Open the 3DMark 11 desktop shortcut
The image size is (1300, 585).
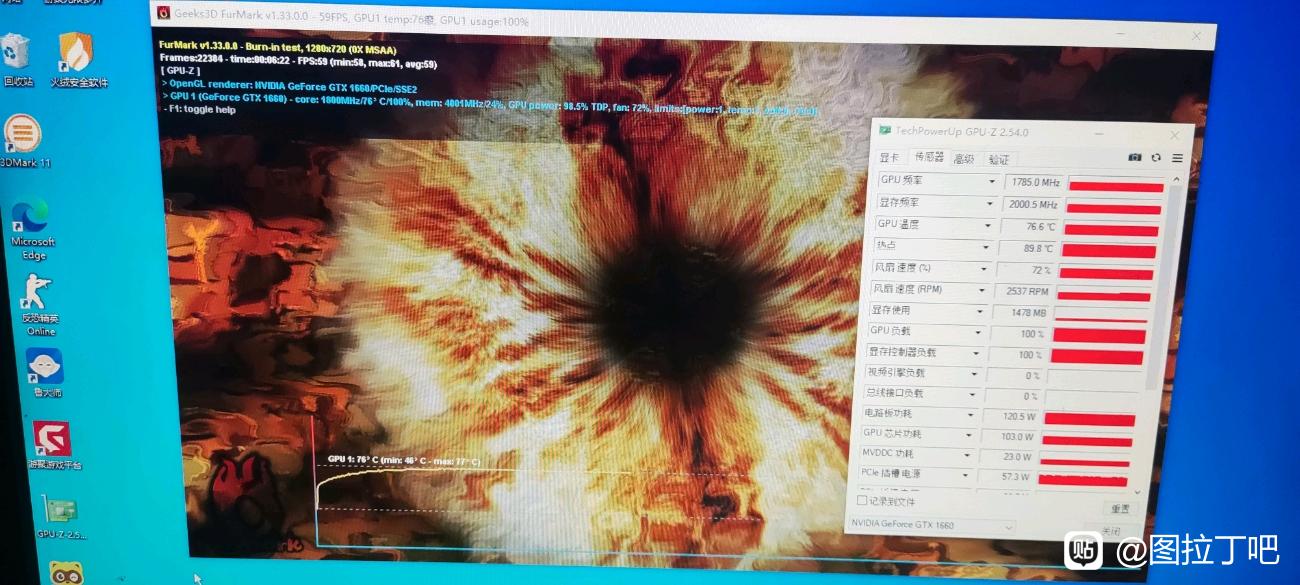(x=24, y=140)
